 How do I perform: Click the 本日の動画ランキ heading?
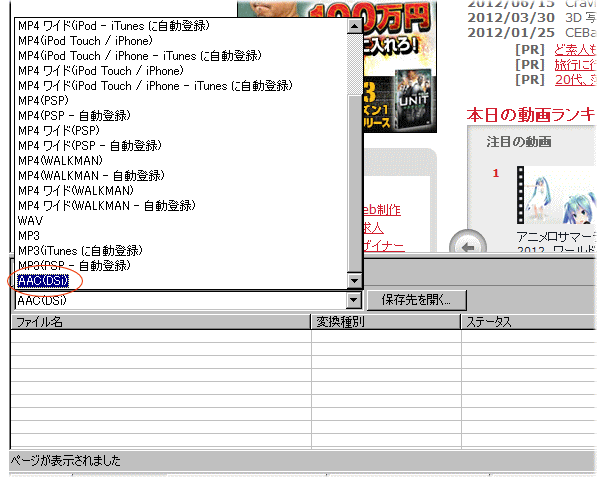531,115
